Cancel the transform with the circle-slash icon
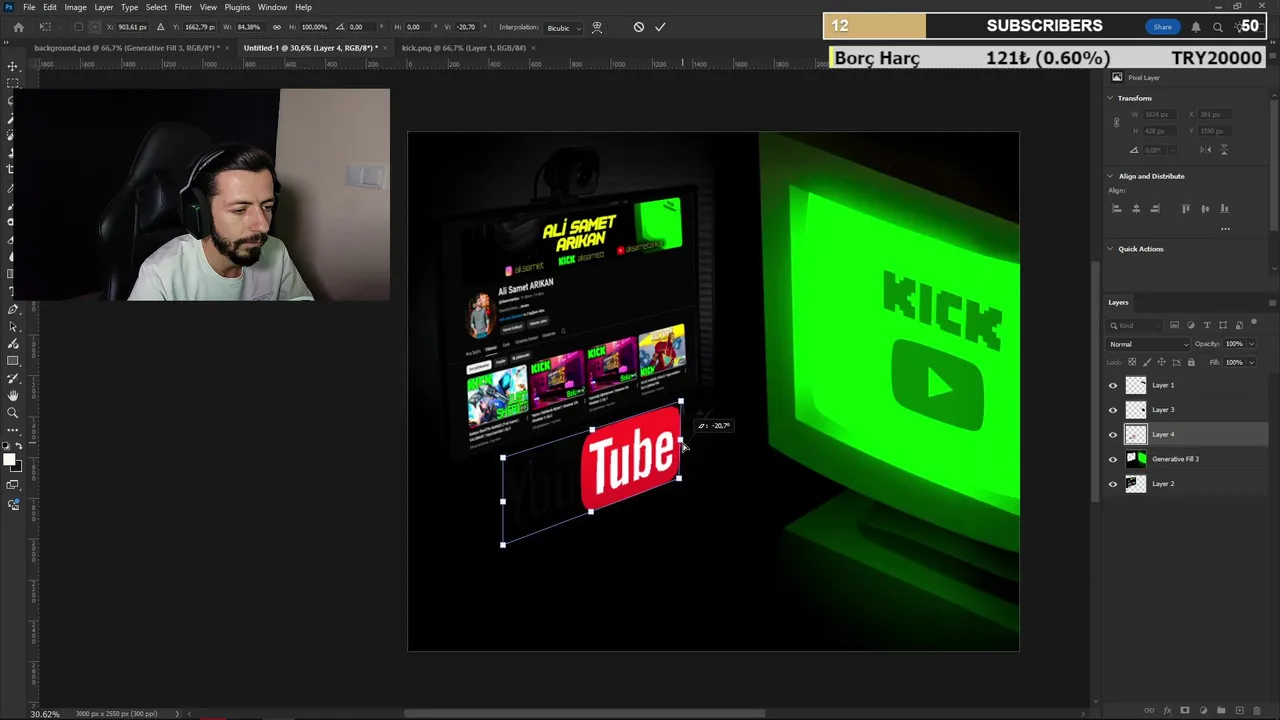Screen dimensions: 1280x720 [x=639, y=27]
